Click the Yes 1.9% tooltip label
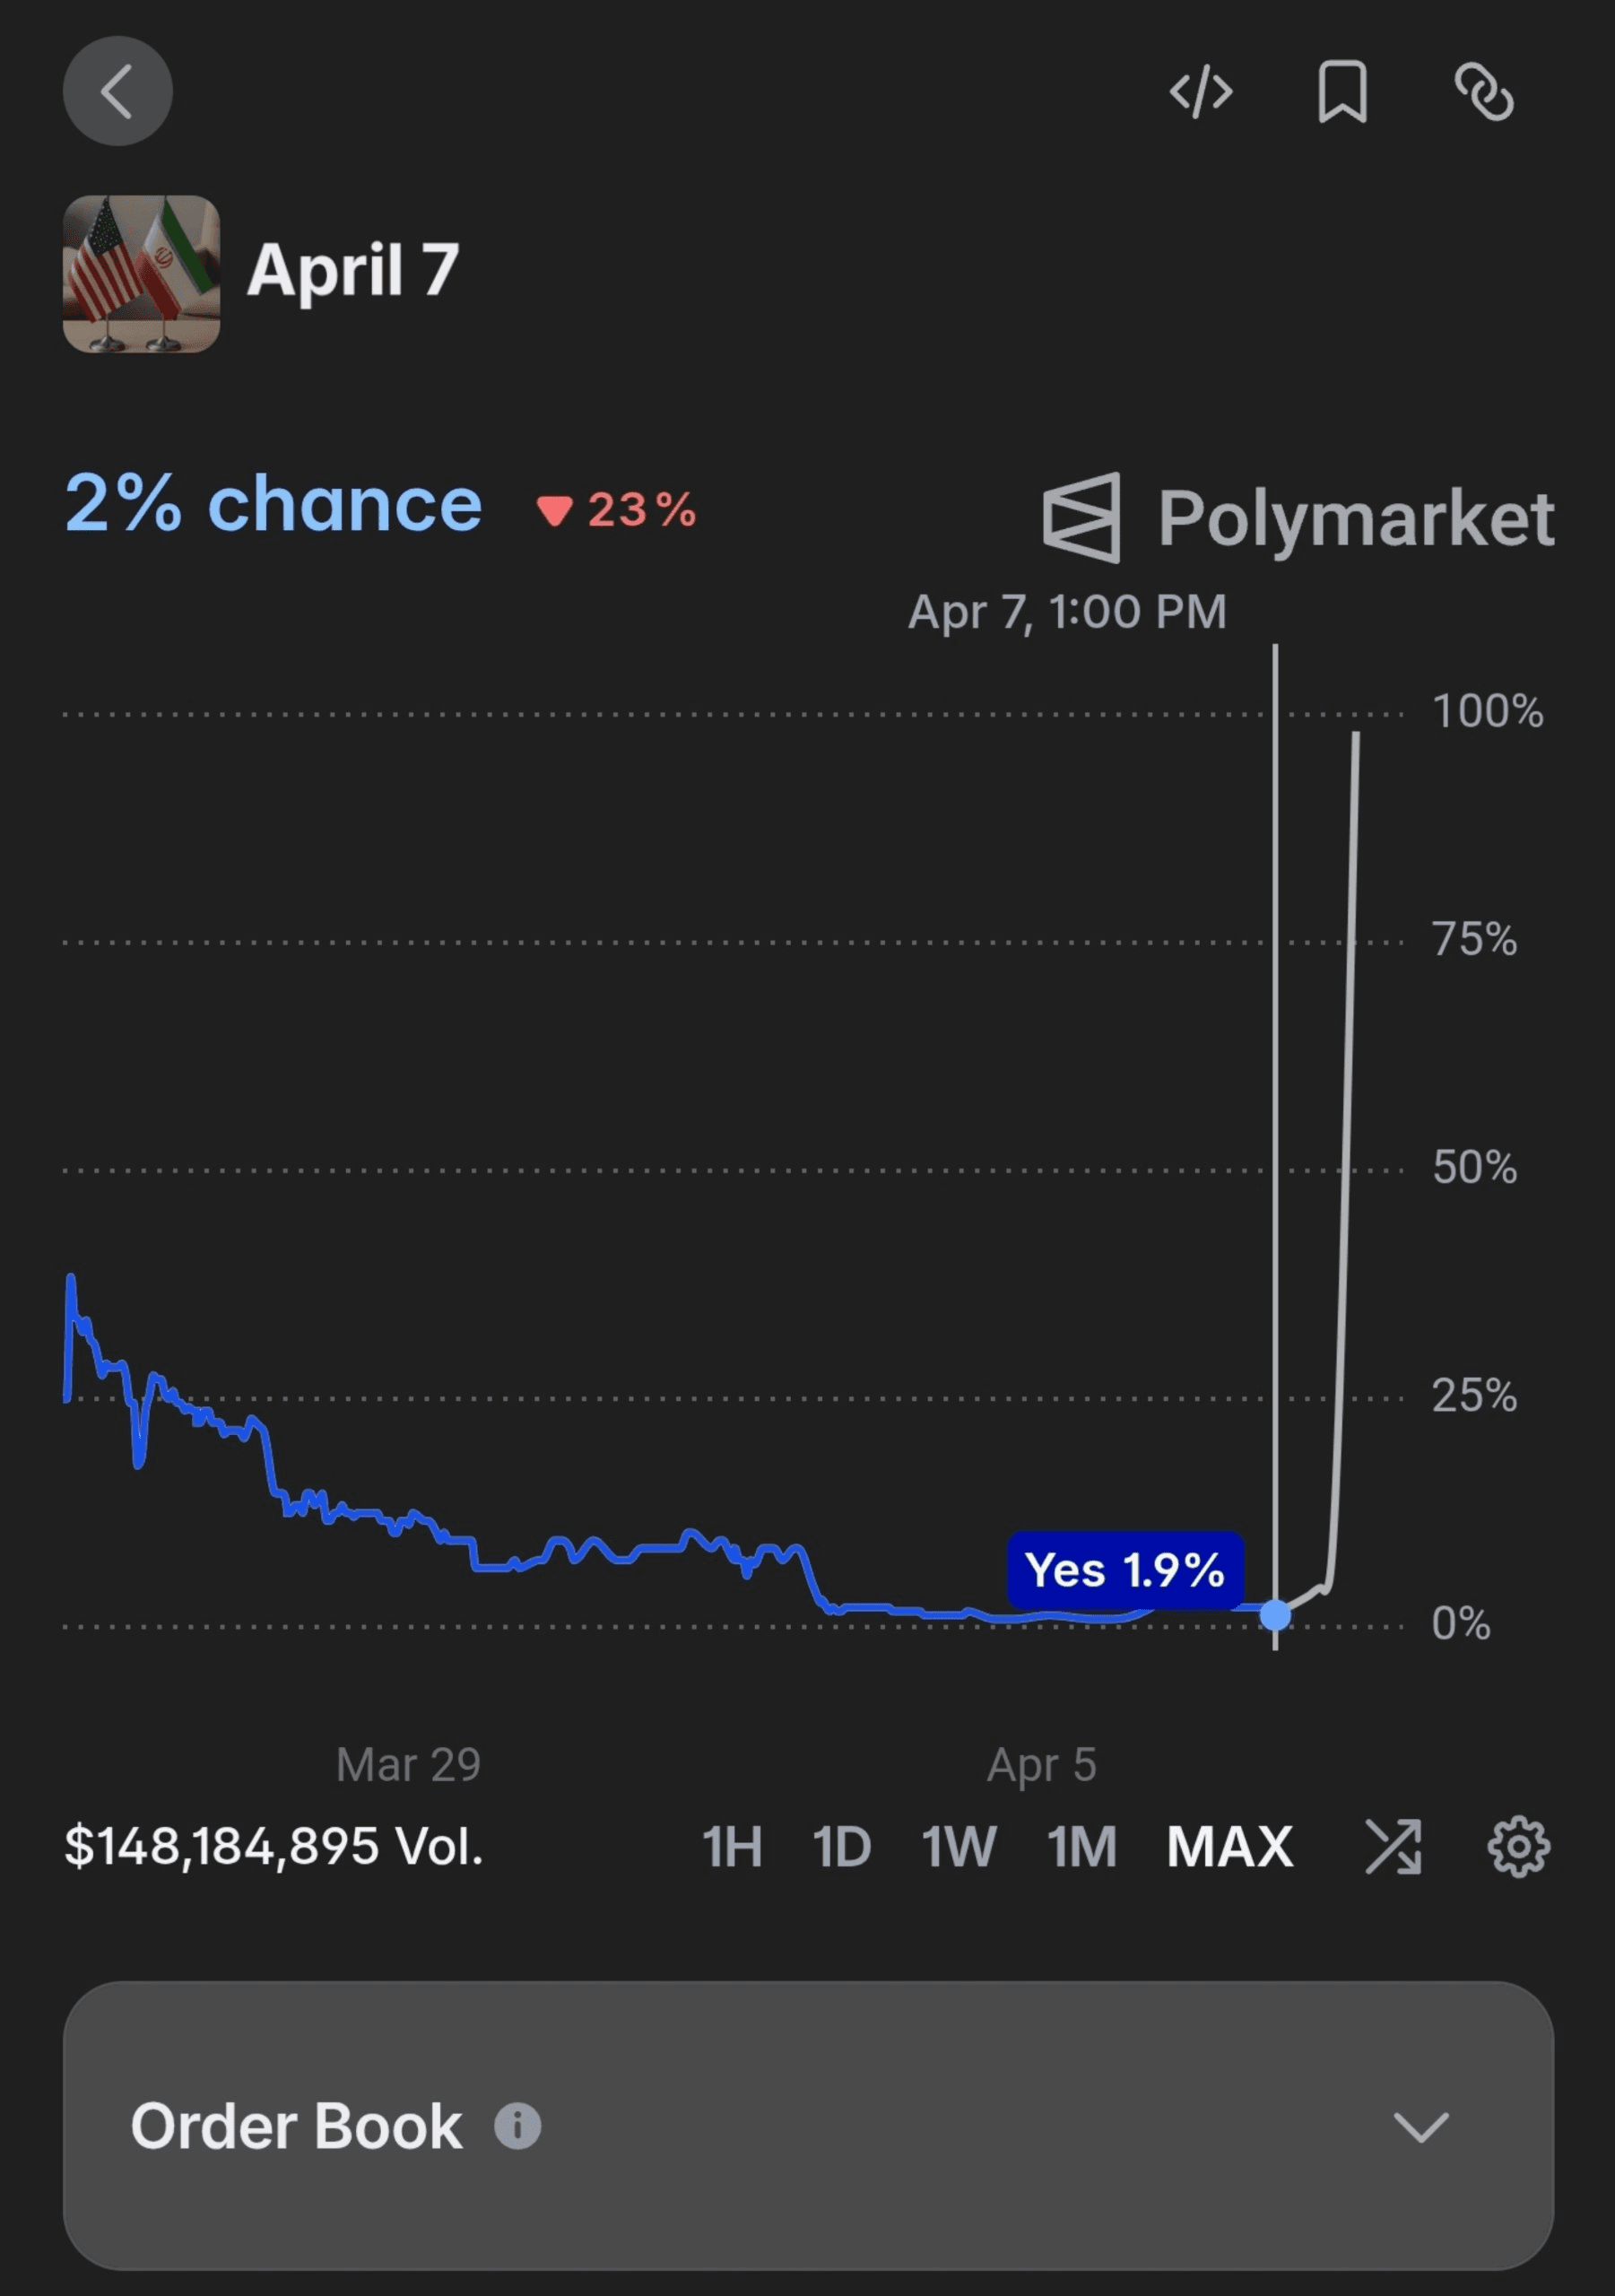The width and height of the screenshot is (1615, 2296). tap(1125, 1570)
